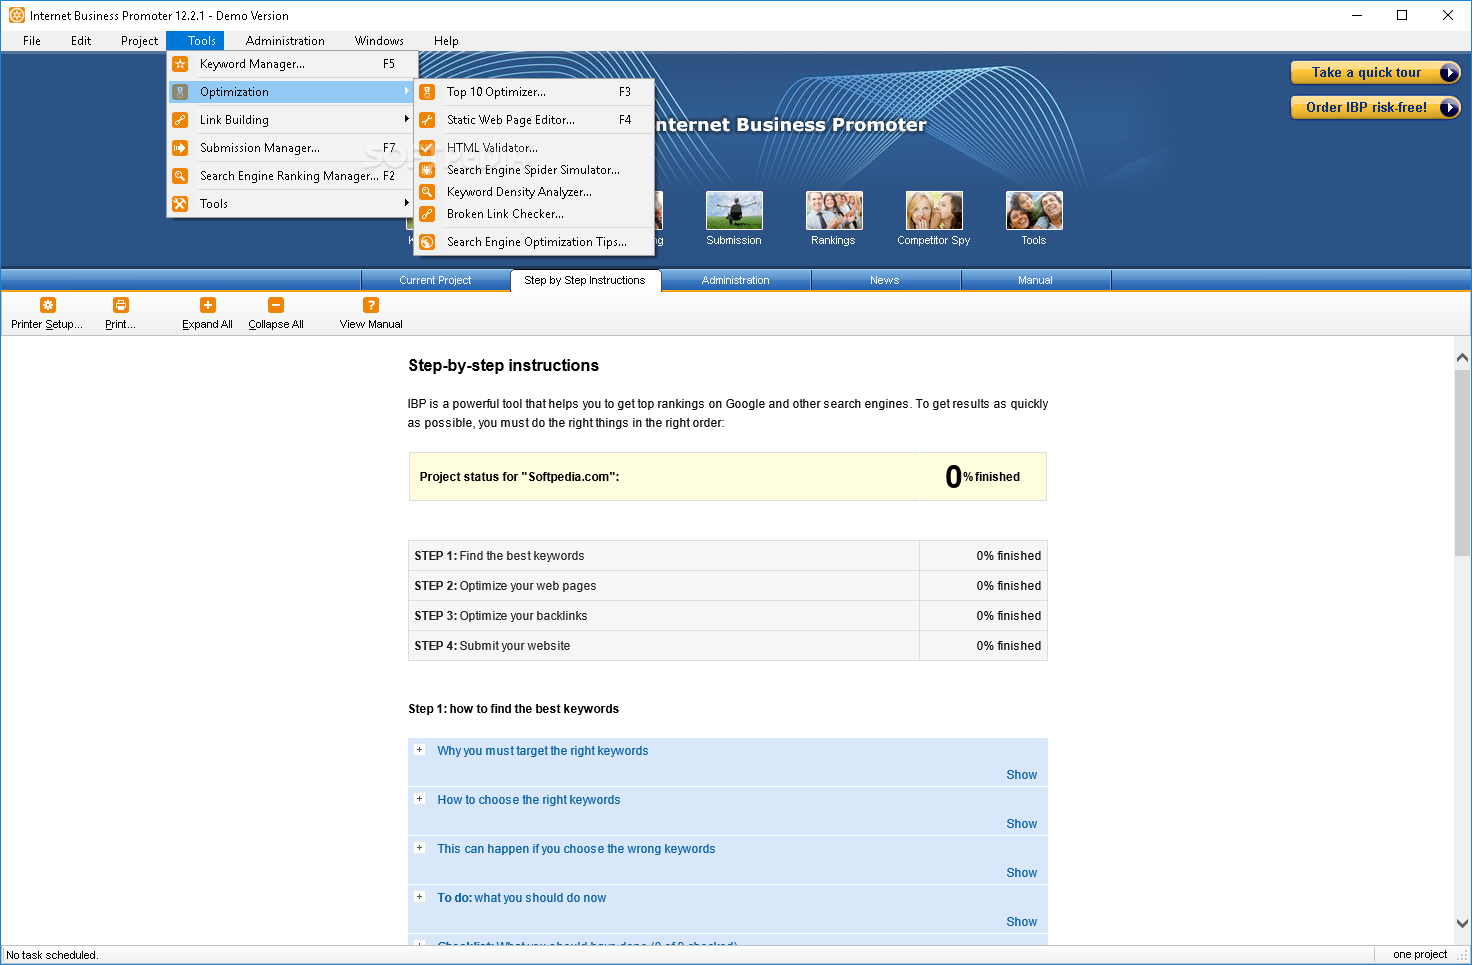The width and height of the screenshot is (1472, 965).
Task: Click the Competitor Spy header thumbnail
Action: point(934,210)
